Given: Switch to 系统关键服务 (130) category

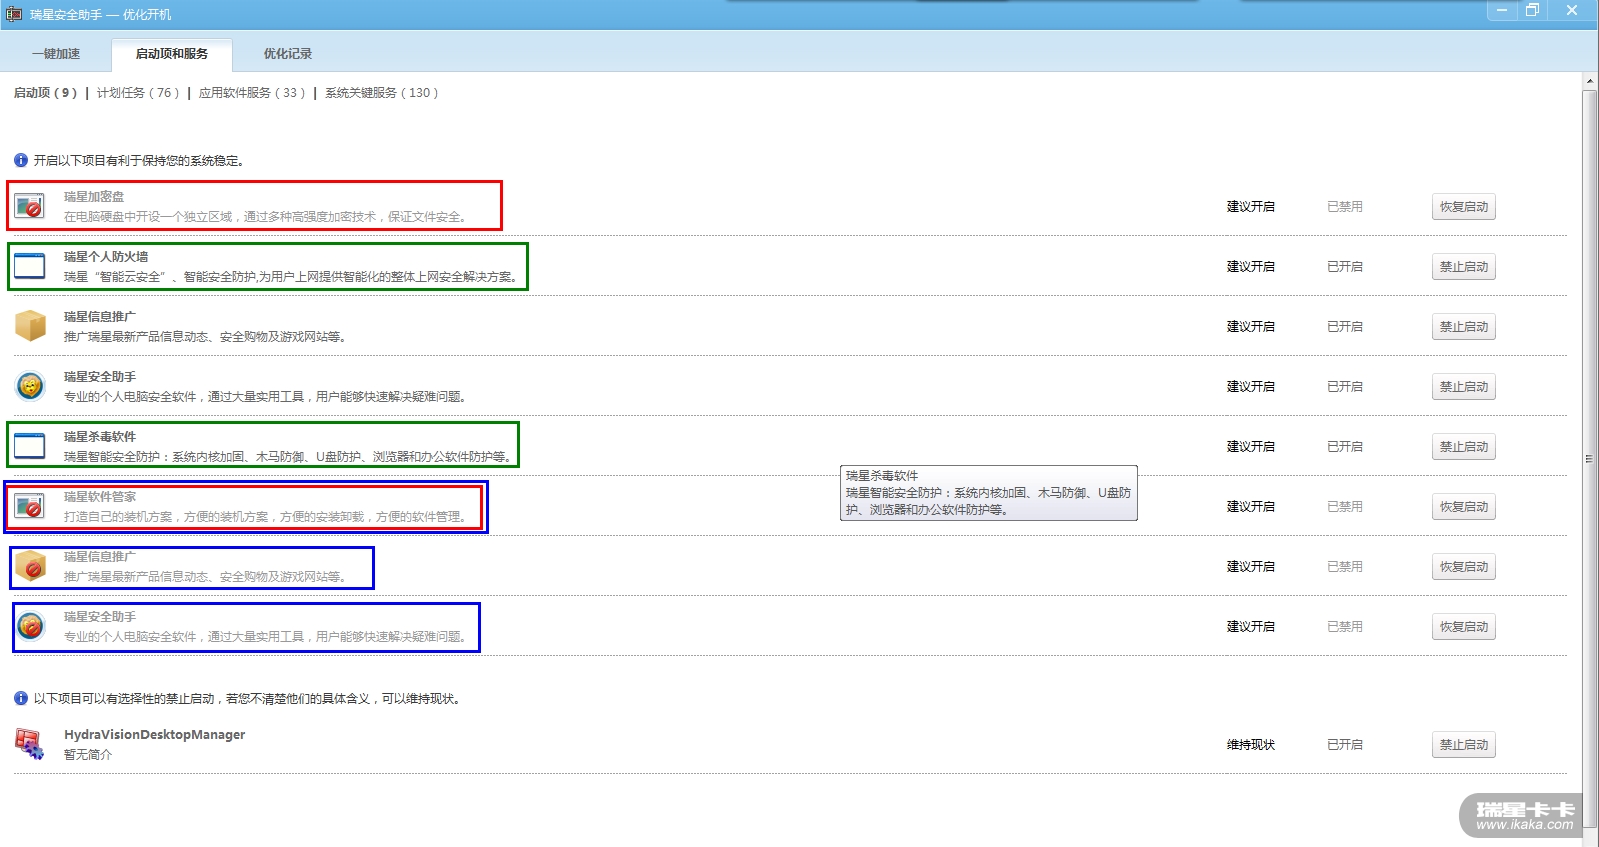Looking at the screenshot, I should click(x=381, y=93).
